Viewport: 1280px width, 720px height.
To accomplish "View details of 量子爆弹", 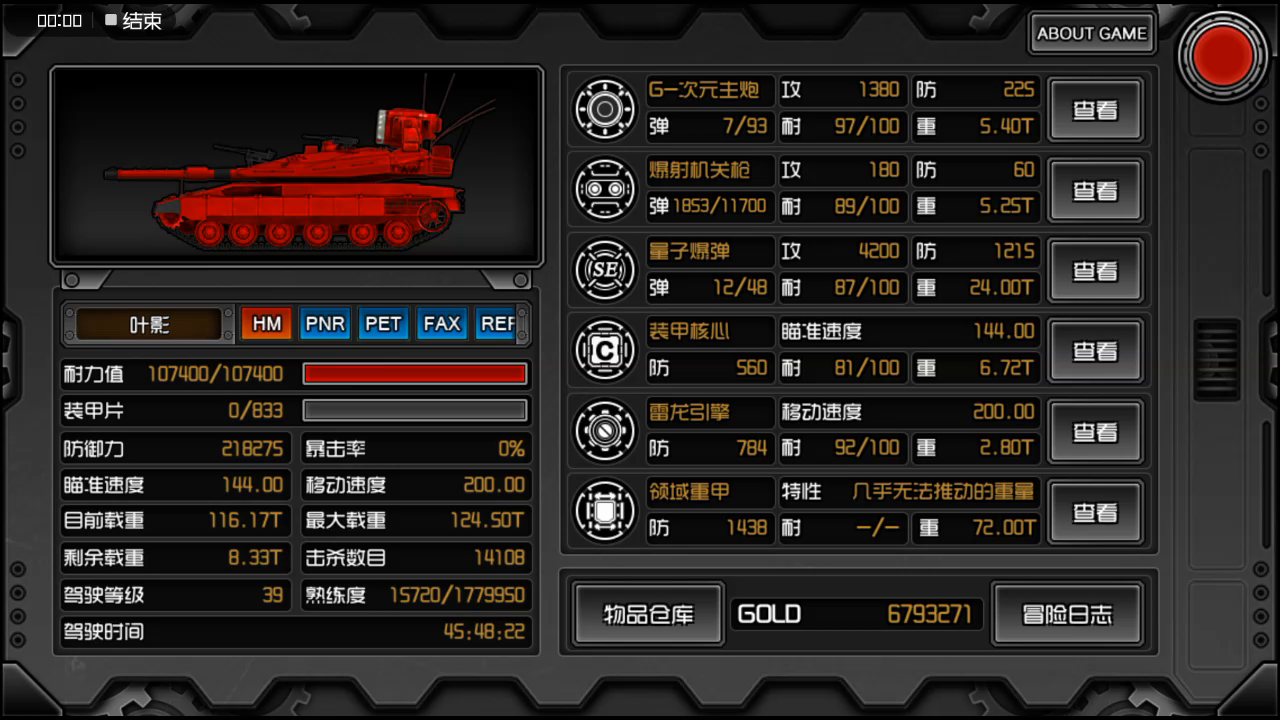I will [x=1095, y=271].
